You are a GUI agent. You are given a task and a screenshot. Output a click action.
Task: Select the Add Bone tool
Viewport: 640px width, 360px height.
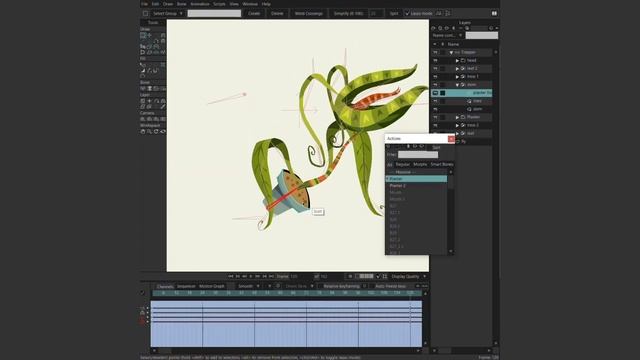[156, 89]
